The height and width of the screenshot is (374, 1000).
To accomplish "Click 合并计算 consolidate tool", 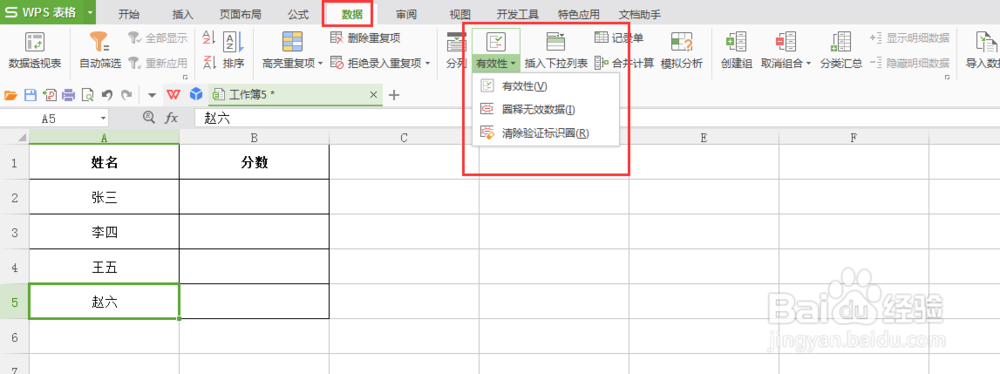I will (624, 63).
